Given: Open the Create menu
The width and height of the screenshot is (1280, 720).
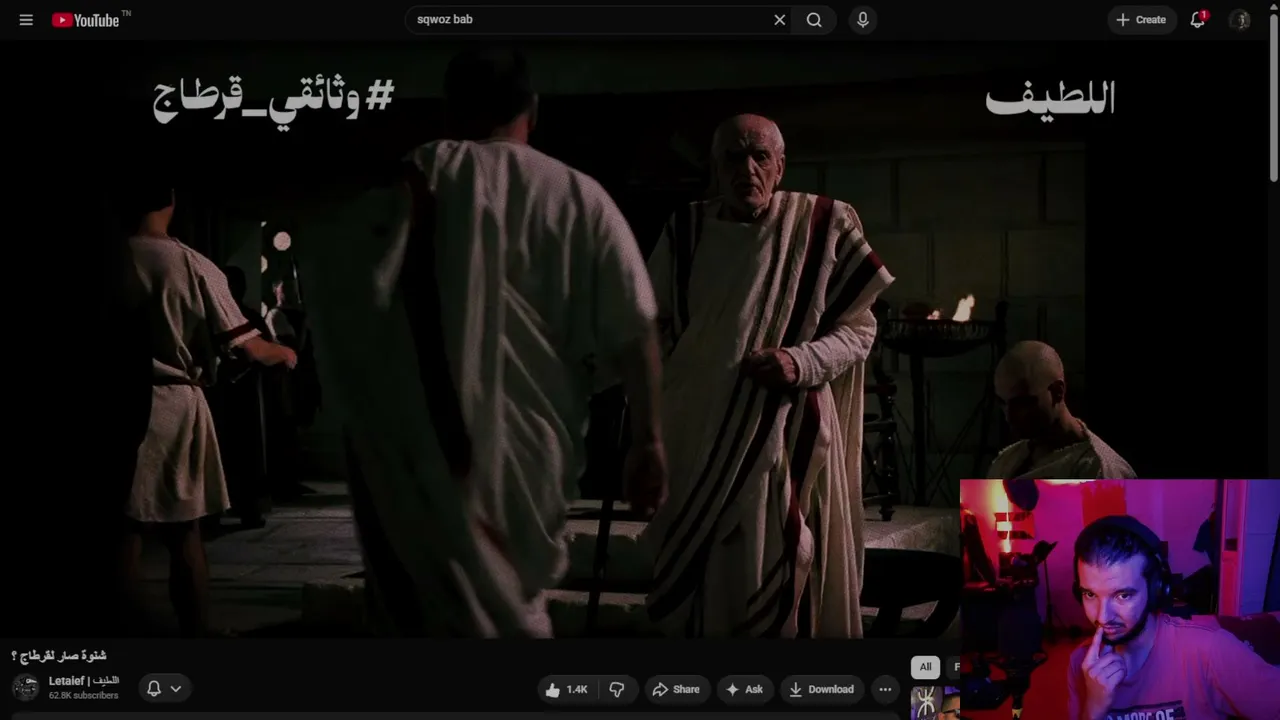Looking at the screenshot, I should tap(1141, 20).
